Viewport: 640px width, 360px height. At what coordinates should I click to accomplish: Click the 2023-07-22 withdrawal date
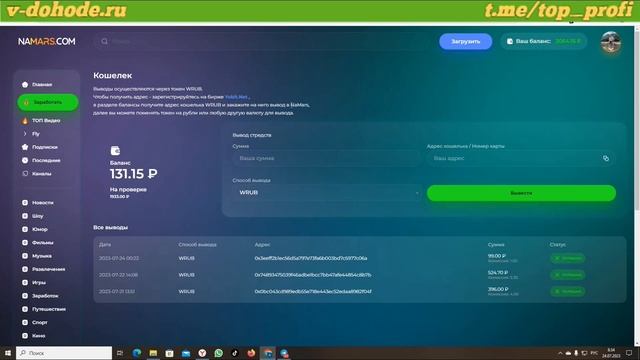point(118,275)
